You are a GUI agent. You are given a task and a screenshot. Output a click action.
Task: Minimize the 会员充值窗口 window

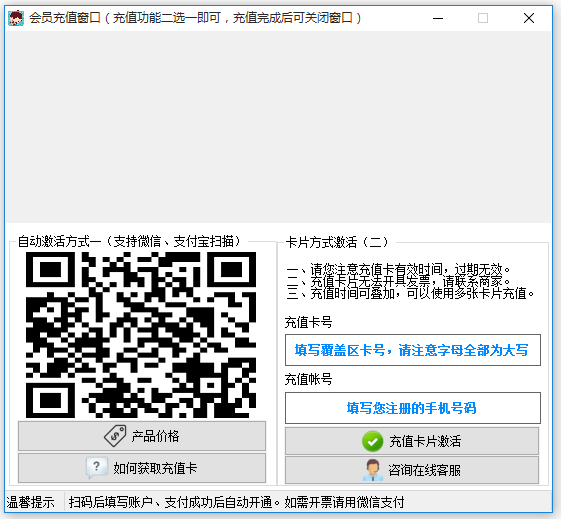coord(438,18)
